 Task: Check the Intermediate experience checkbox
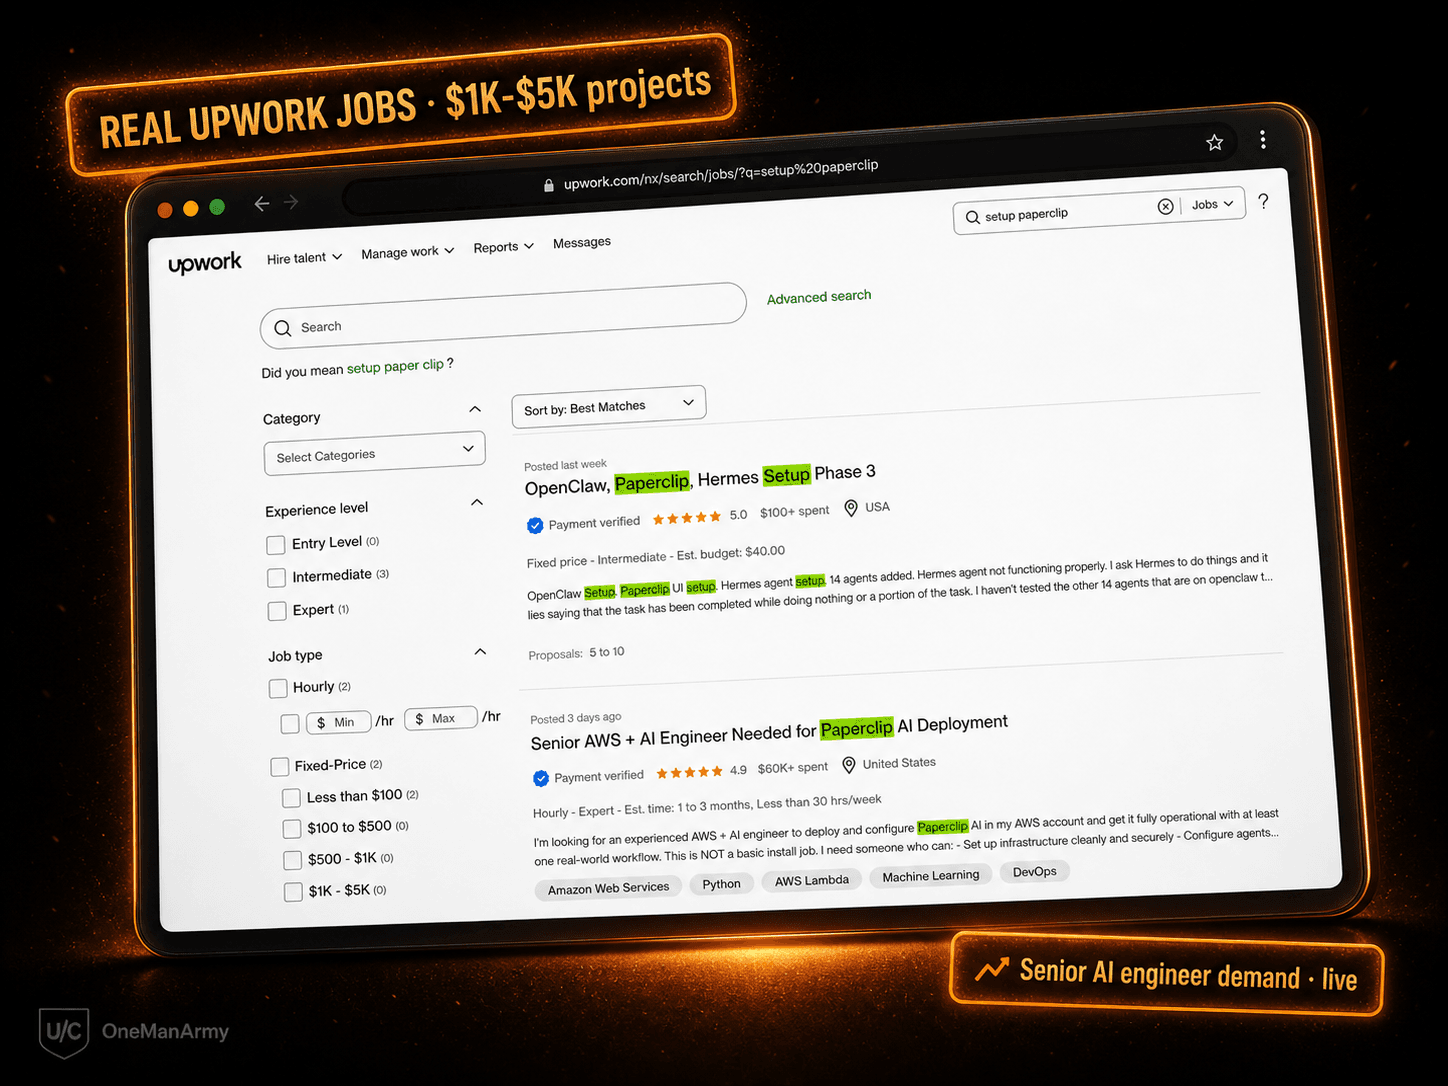coord(277,578)
